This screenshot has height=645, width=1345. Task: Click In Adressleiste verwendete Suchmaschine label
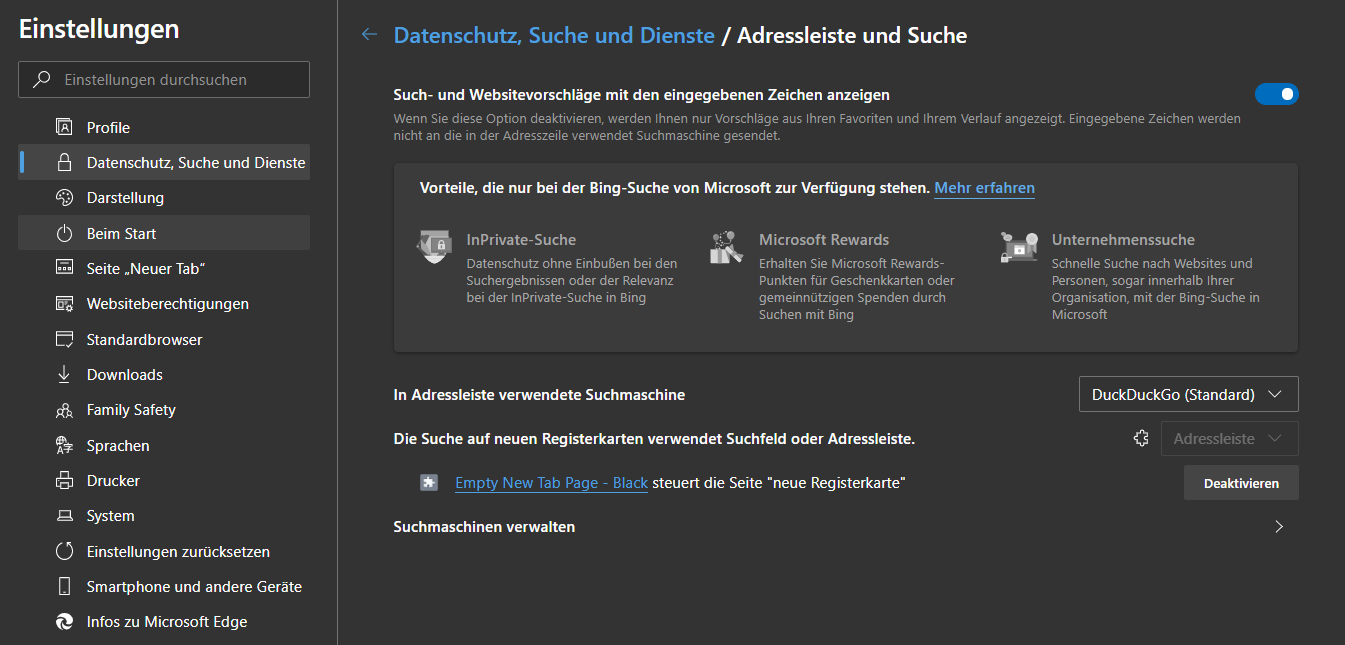tap(539, 395)
